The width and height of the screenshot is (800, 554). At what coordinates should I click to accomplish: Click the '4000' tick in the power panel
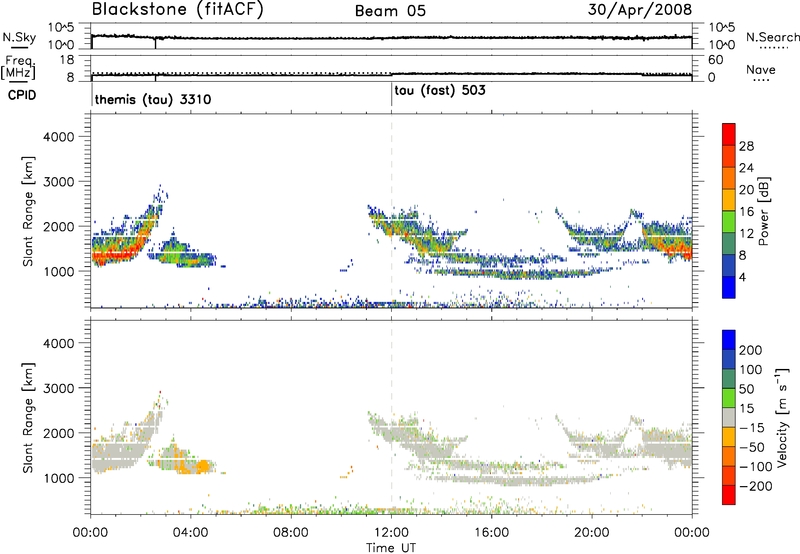pyautogui.click(x=58, y=137)
